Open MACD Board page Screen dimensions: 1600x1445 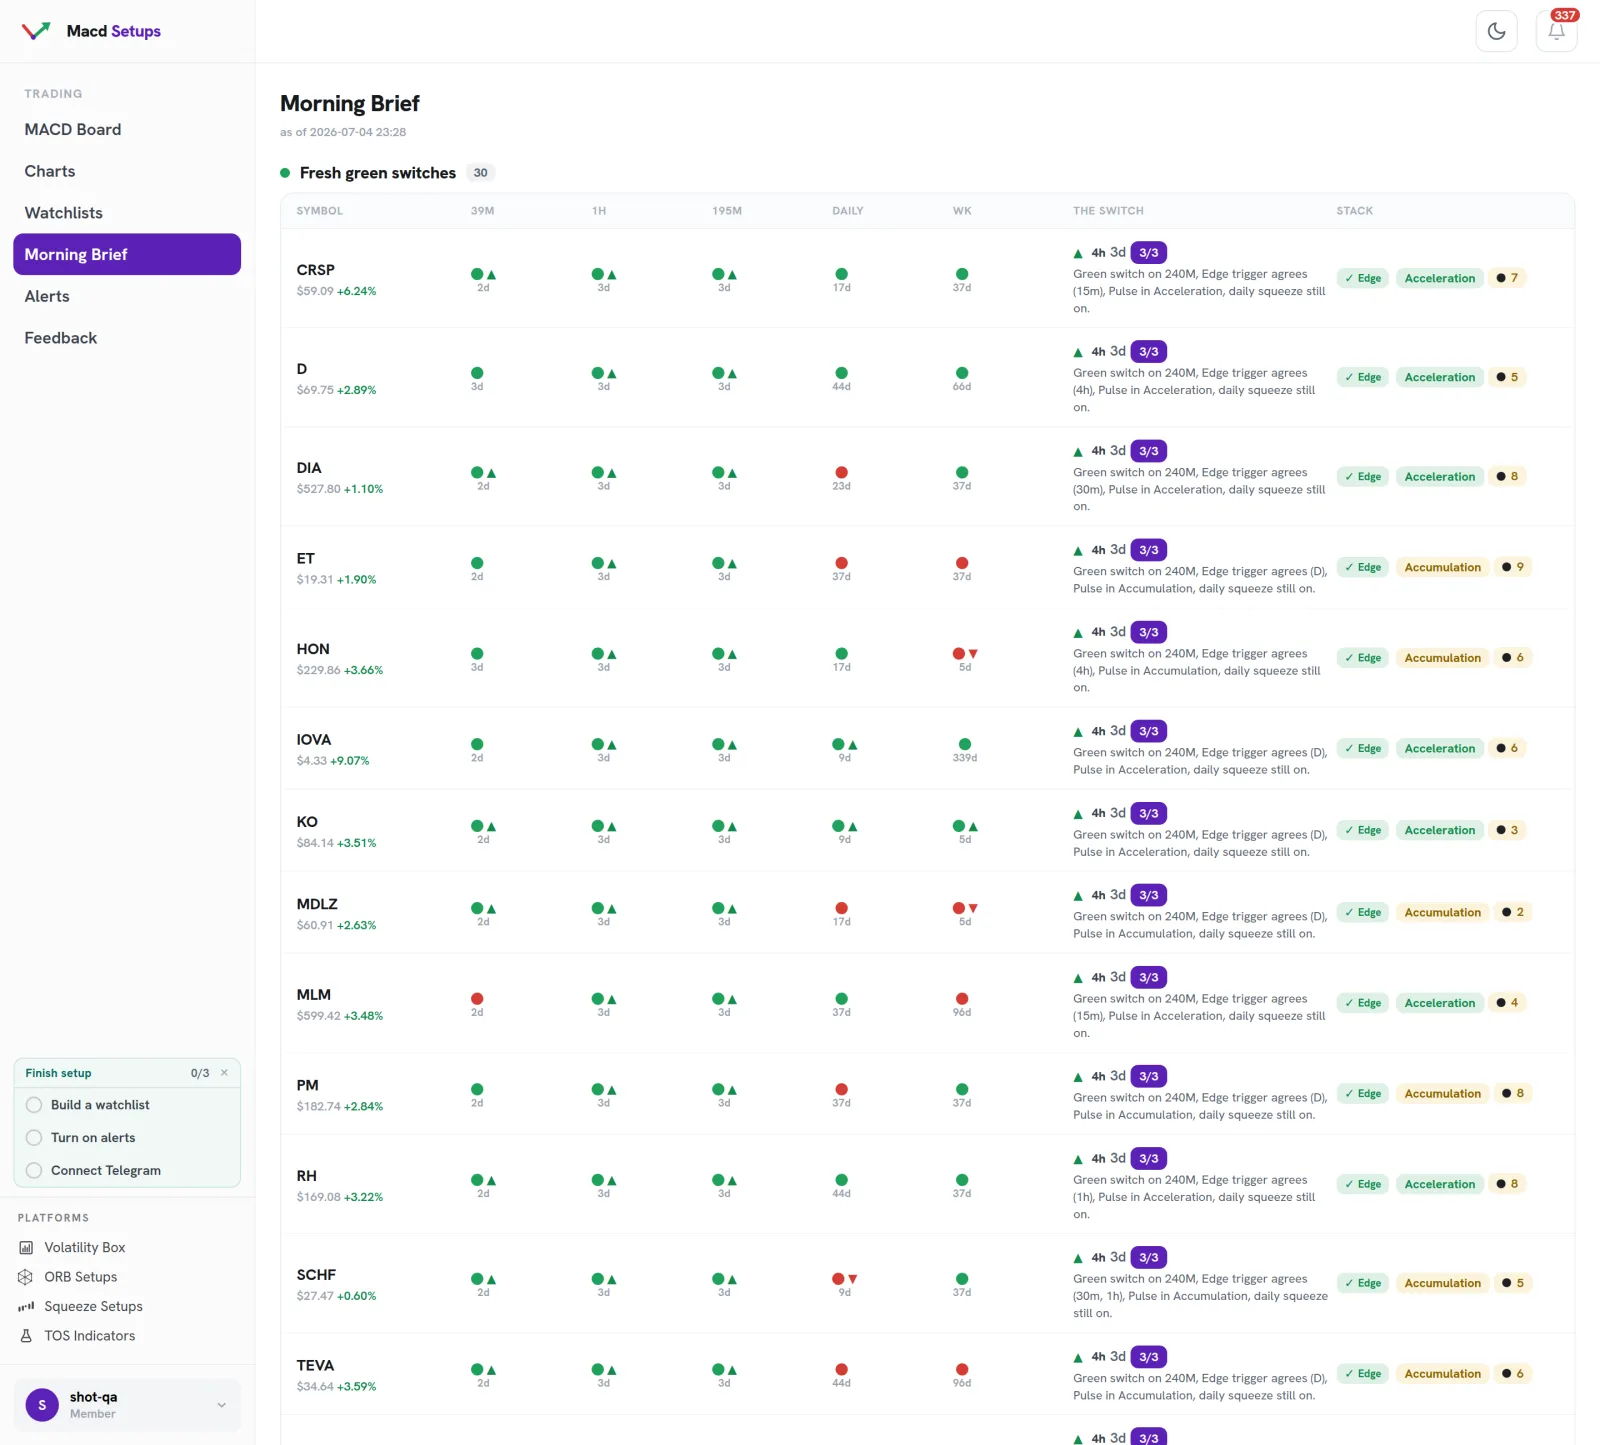tap(73, 129)
